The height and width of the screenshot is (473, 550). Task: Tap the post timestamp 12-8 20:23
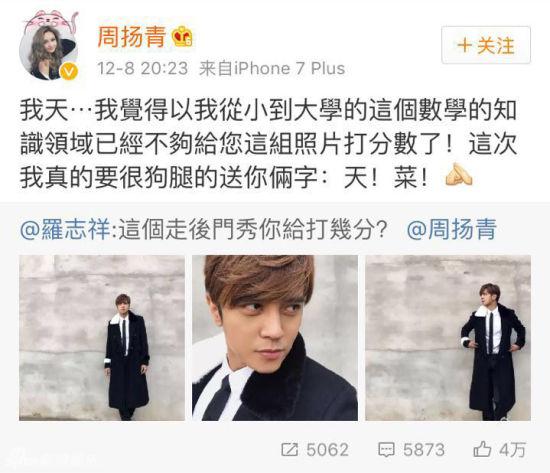pyautogui.click(x=142, y=68)
